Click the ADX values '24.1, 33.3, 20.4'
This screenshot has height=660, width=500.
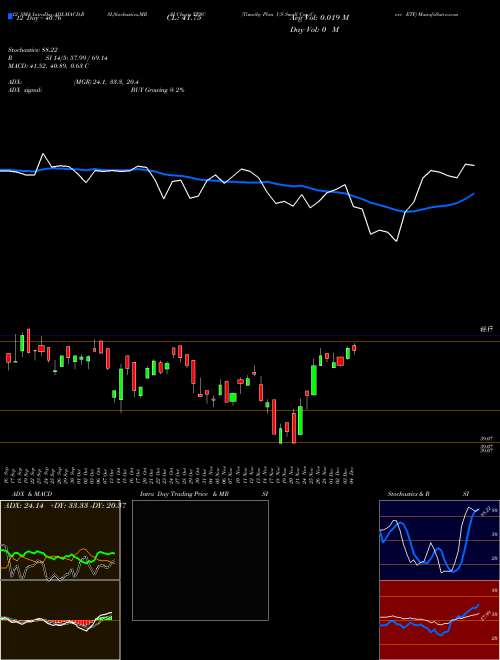click(x=116, y=82)
